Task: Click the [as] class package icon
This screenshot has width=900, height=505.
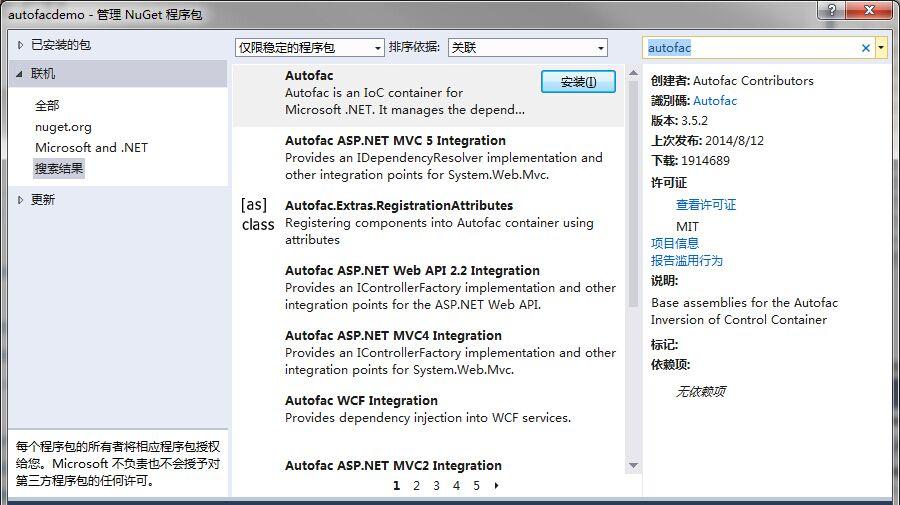Action: pos(257,214)
